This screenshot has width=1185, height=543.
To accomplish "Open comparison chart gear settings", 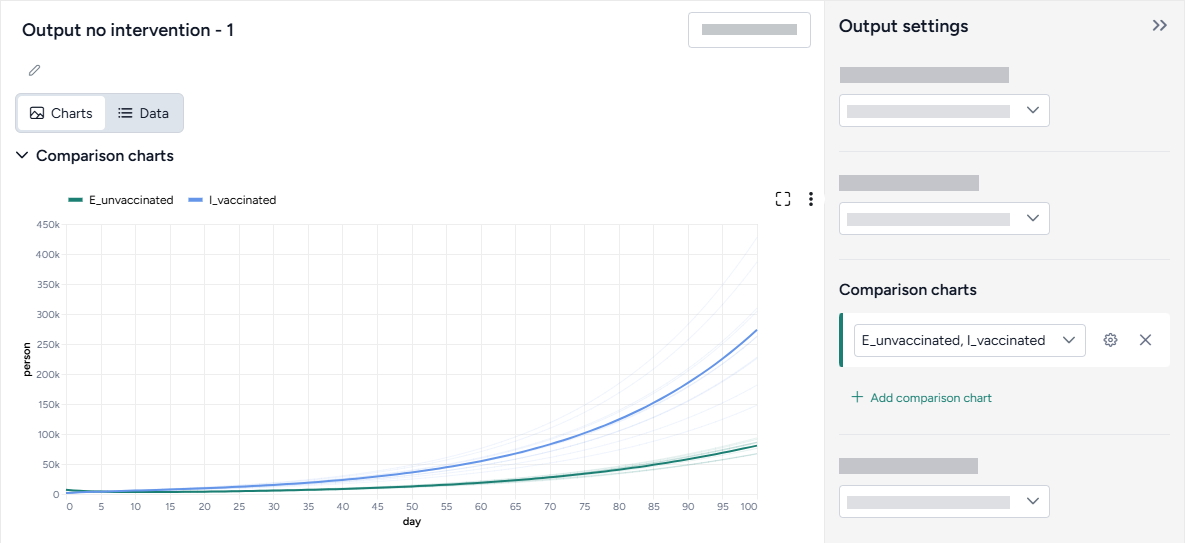I will coord(1110,340).
